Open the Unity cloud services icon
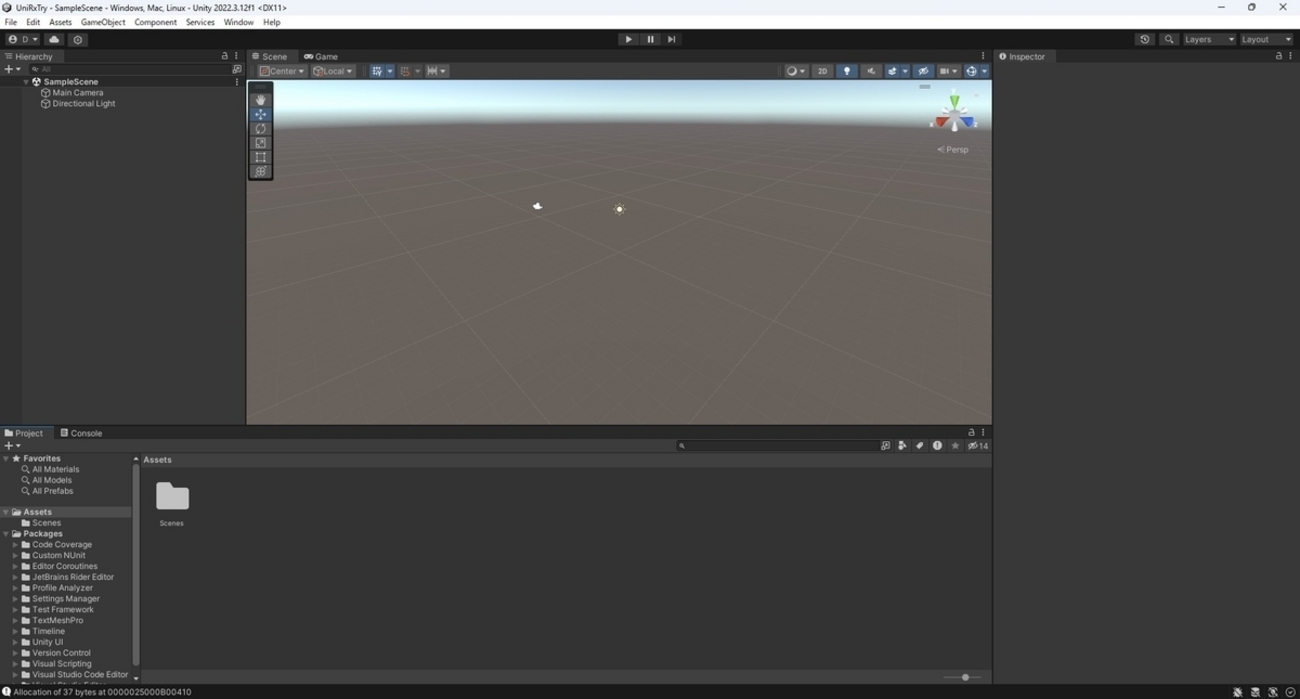This screenshot has height=699, width=1300. tap(54, 39)
